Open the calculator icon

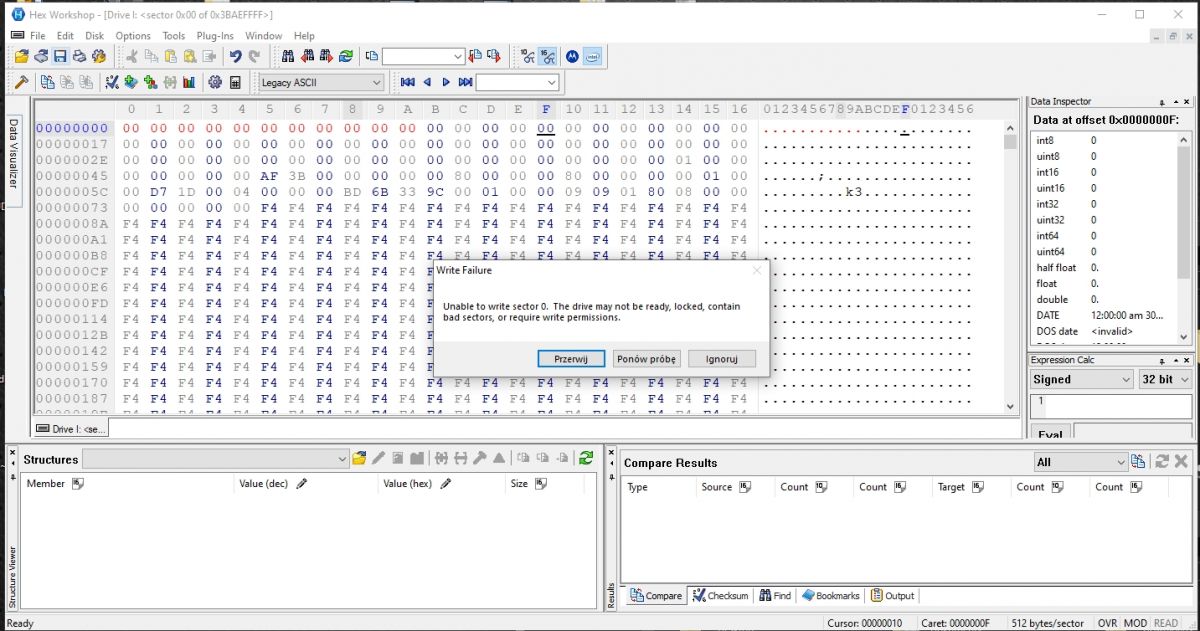pyautogui.click(x=235, y=82)
